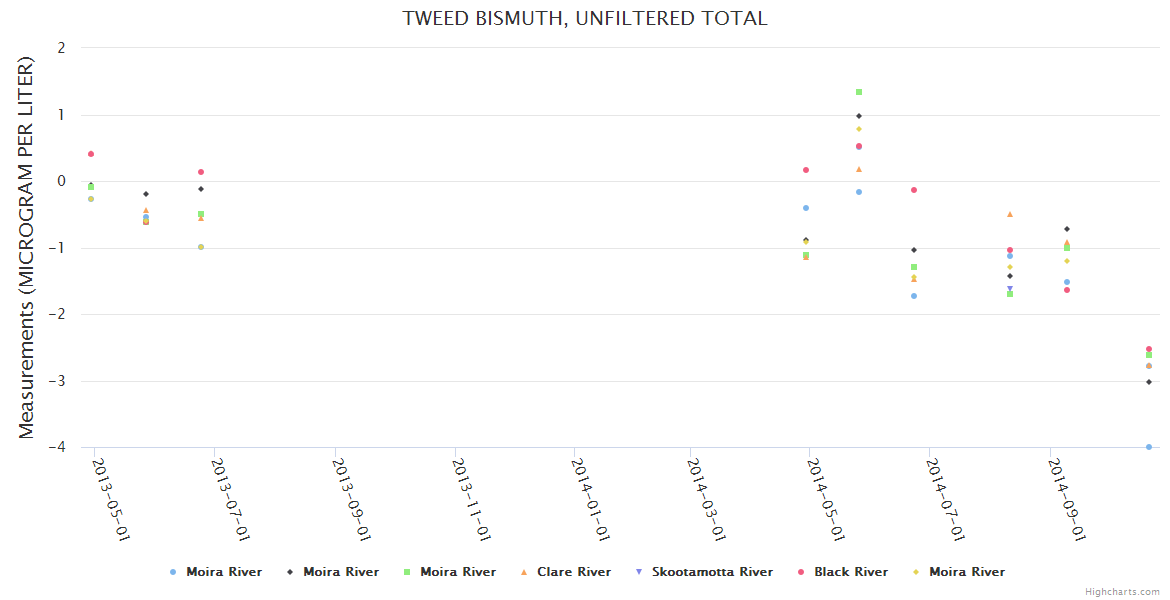Hide the Skootamotta River series via its label
The image size is (1170, 600).
coord(712,572)
